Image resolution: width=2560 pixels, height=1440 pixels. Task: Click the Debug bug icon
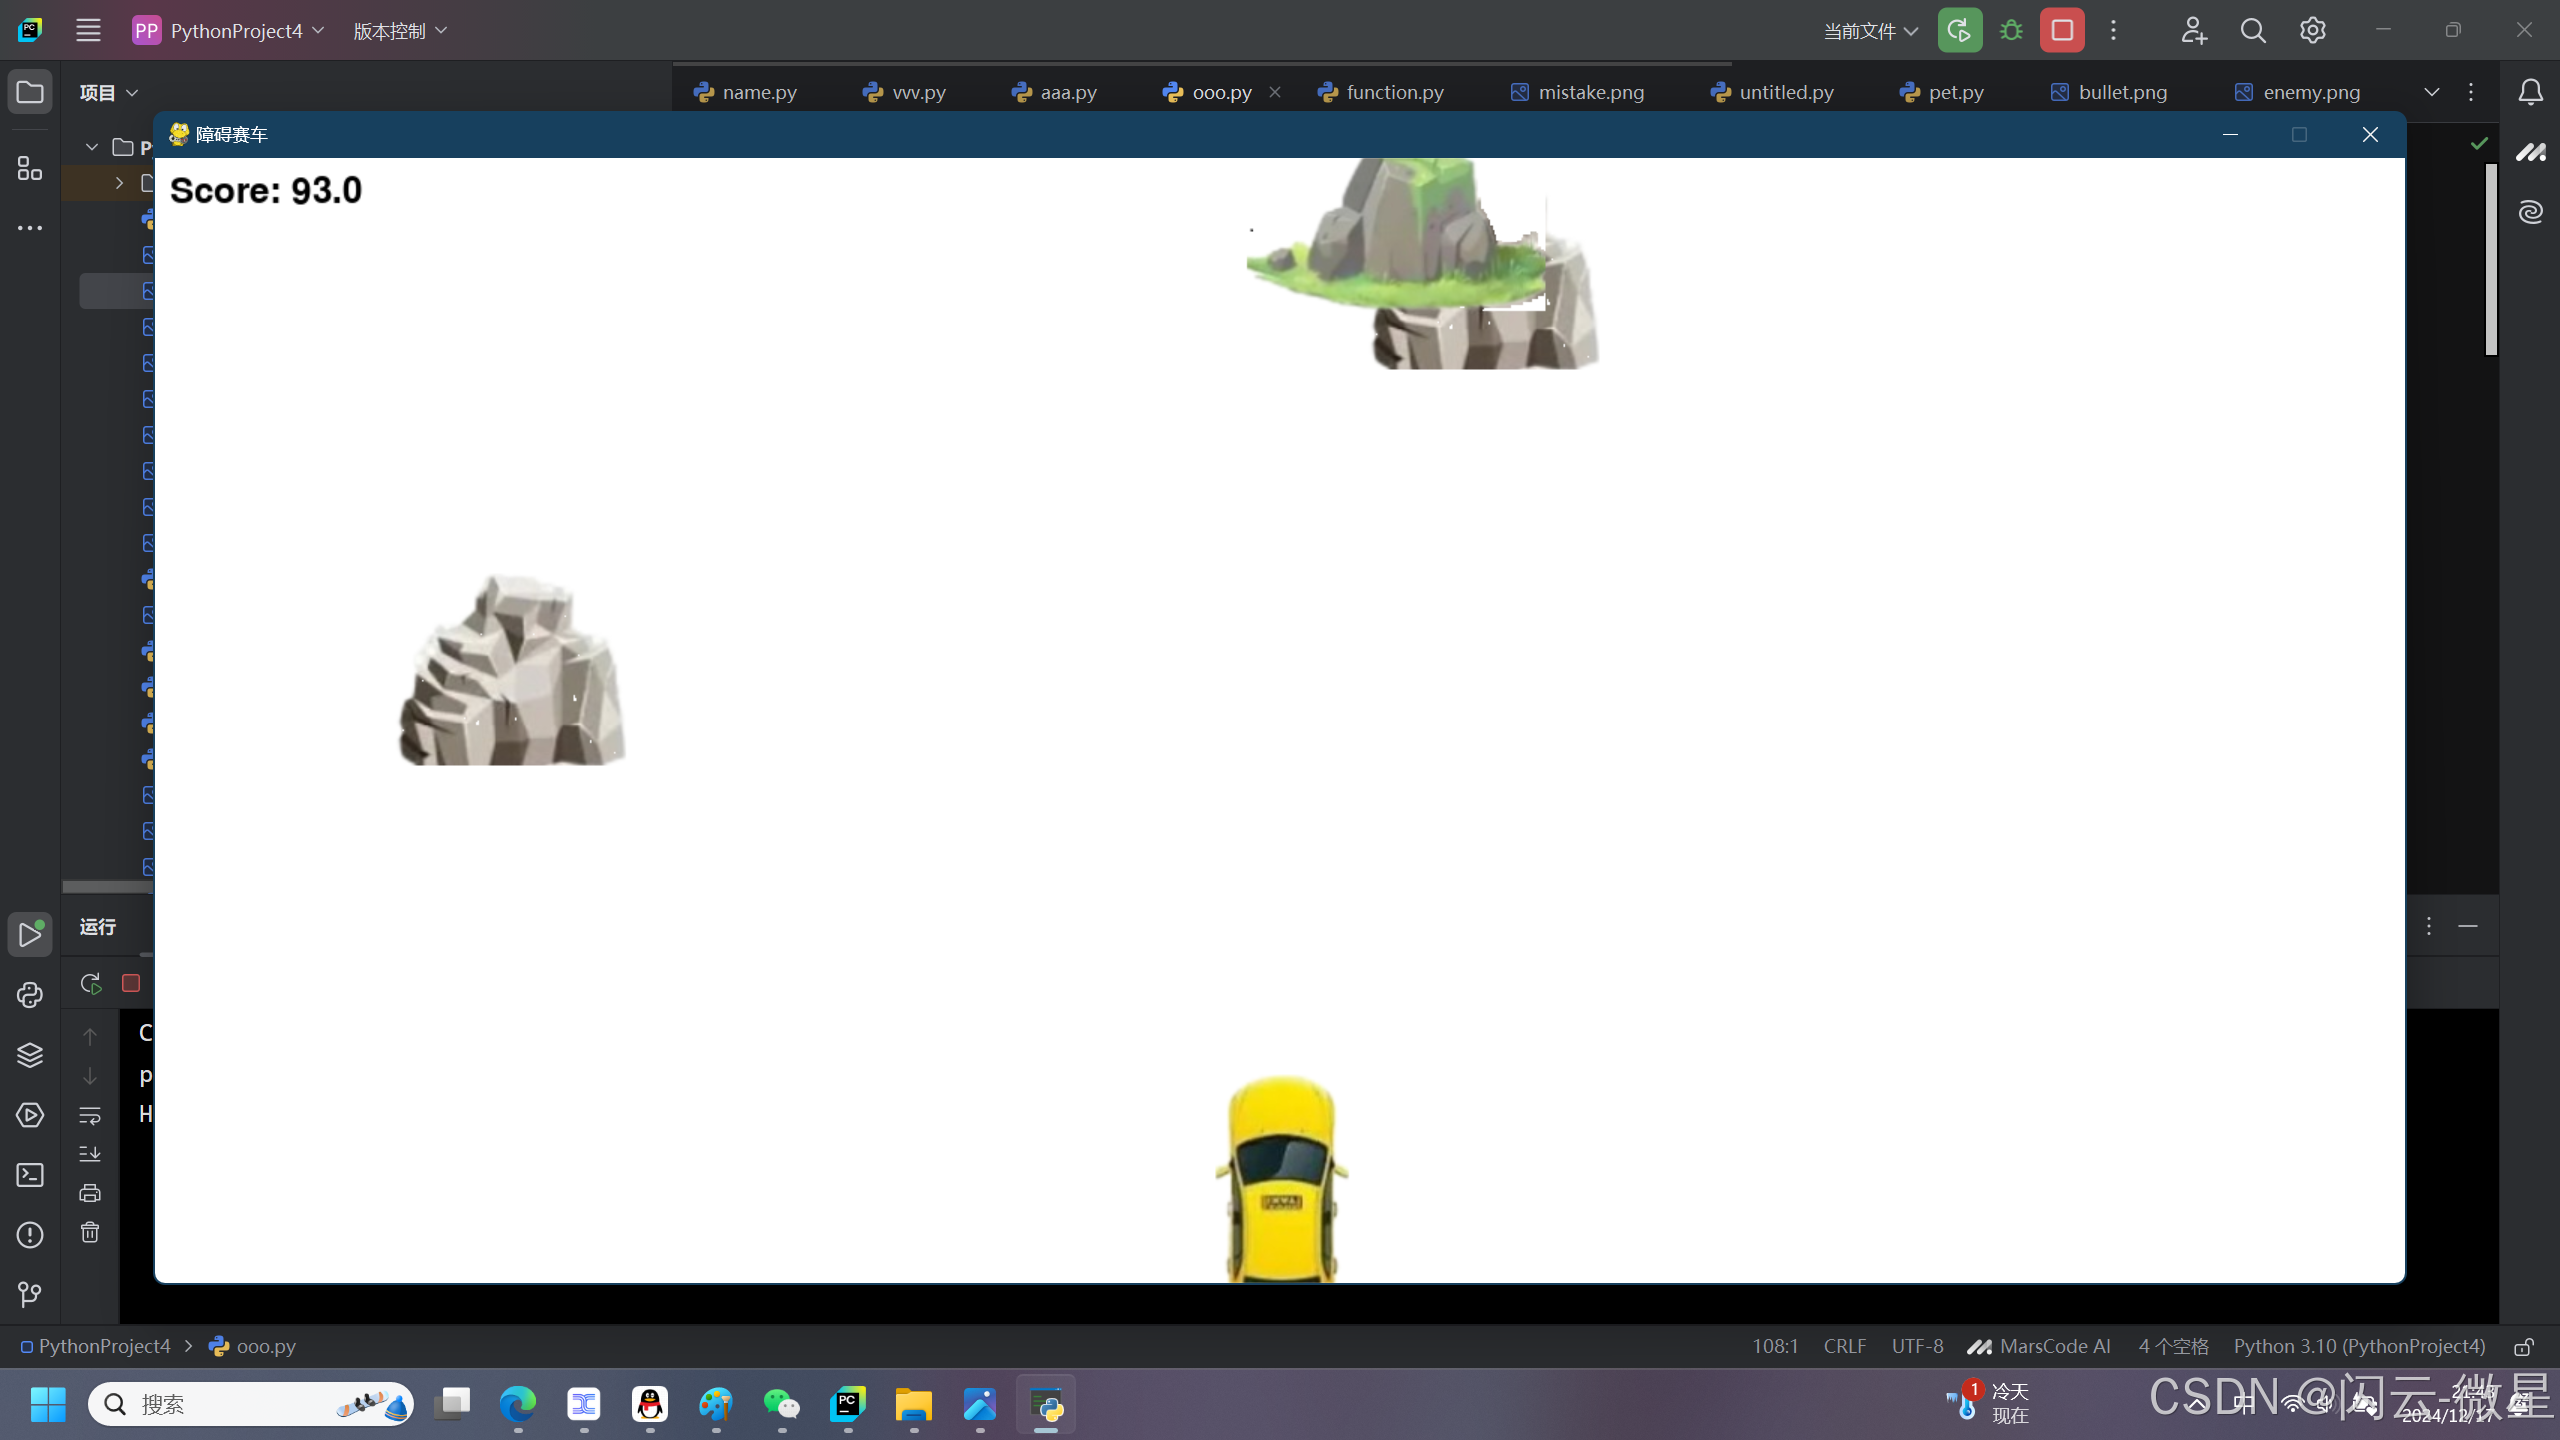click(2011, 30)
